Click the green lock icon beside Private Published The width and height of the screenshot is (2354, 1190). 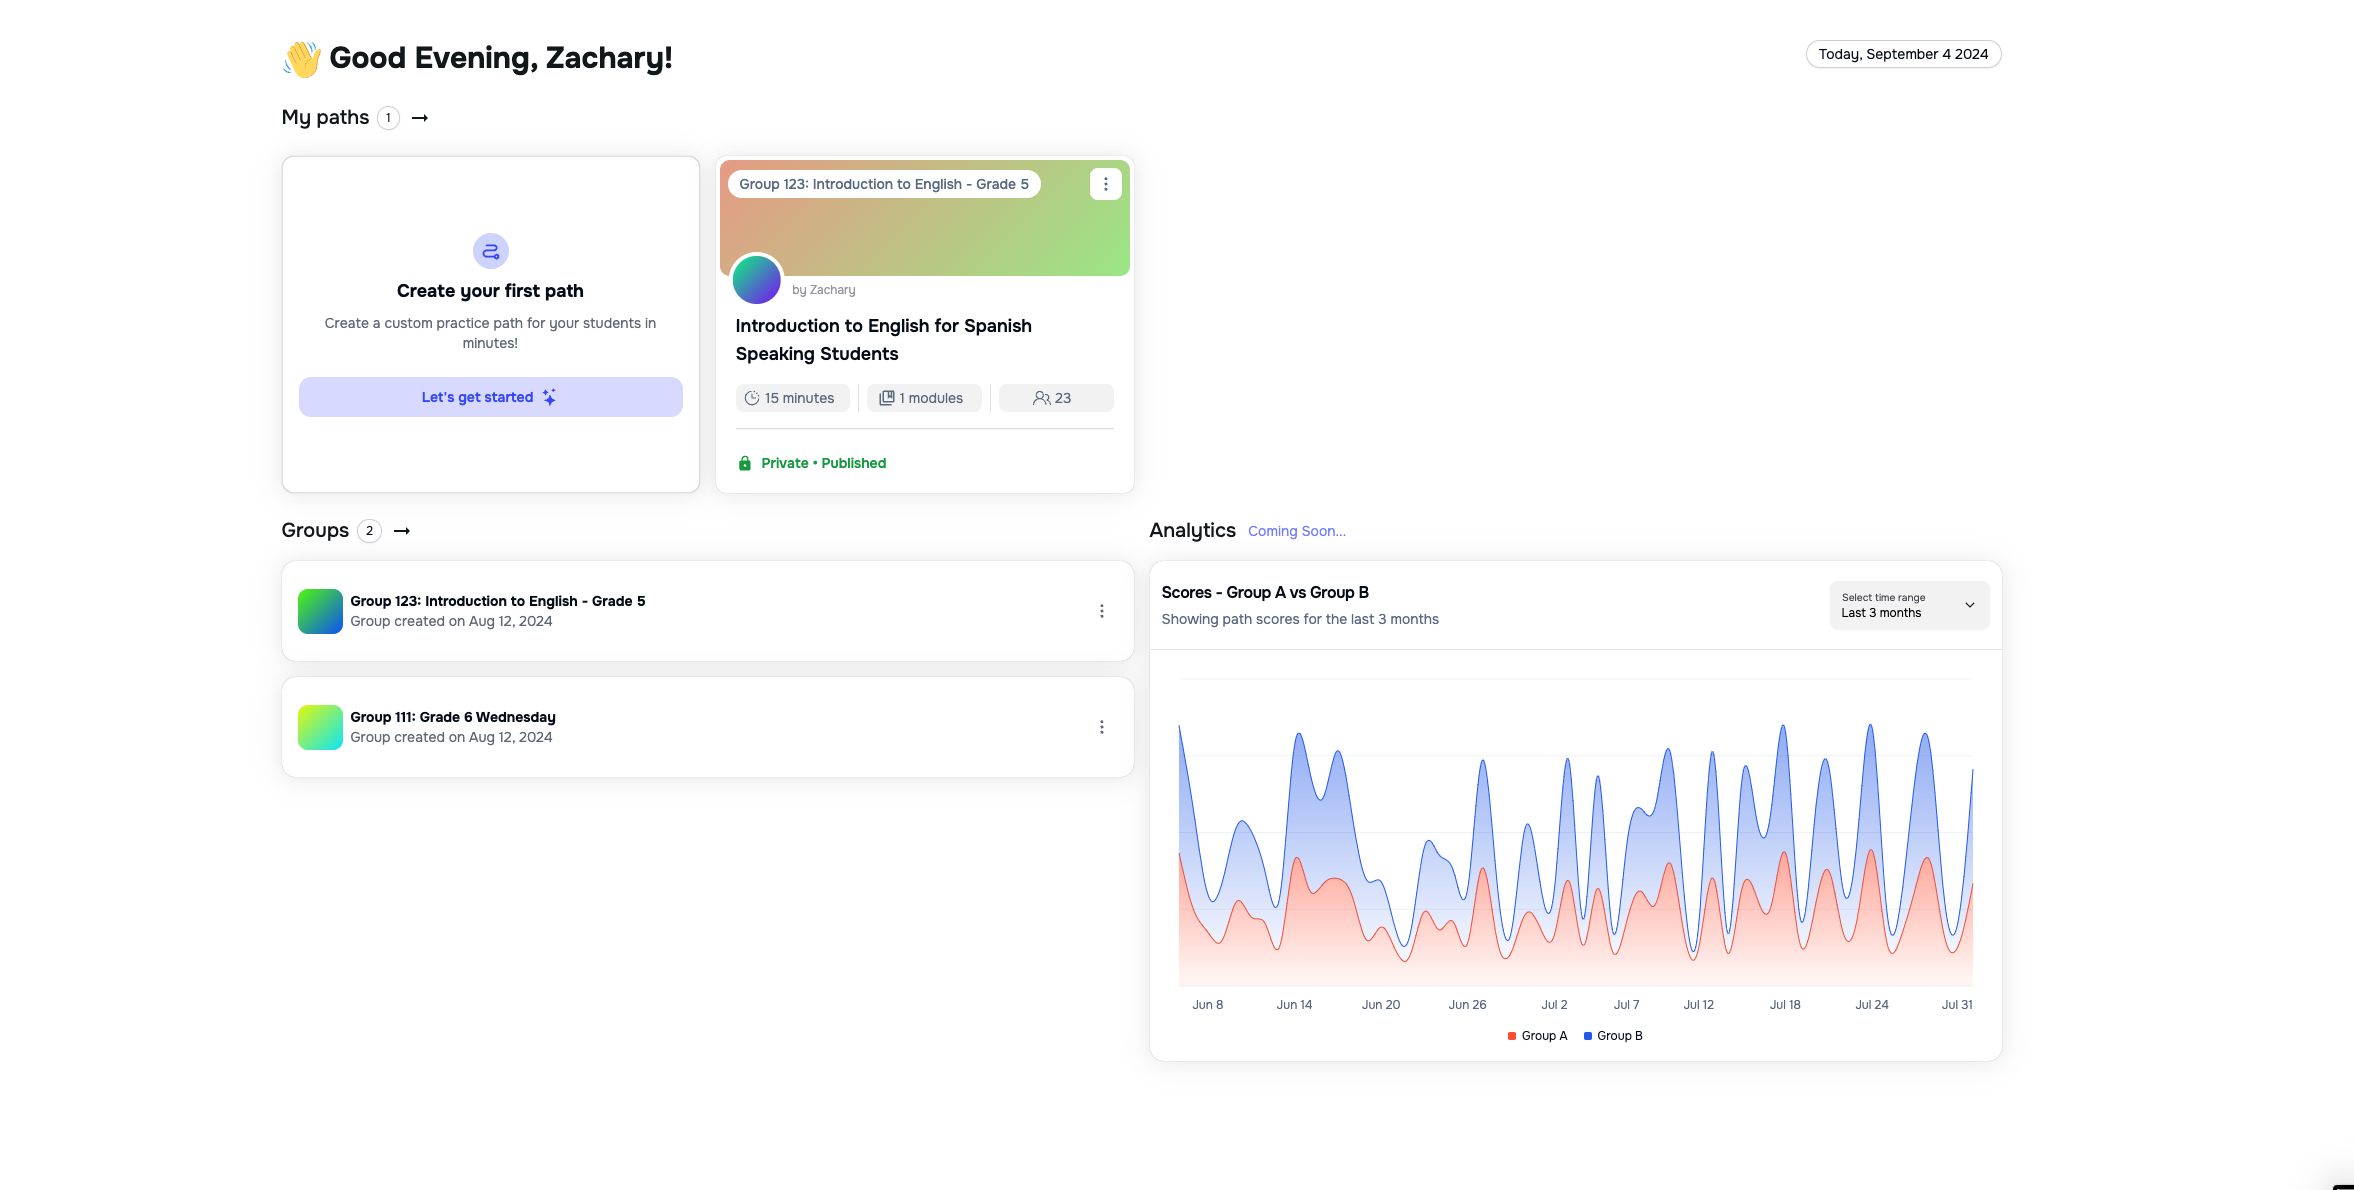coord(746,462)
